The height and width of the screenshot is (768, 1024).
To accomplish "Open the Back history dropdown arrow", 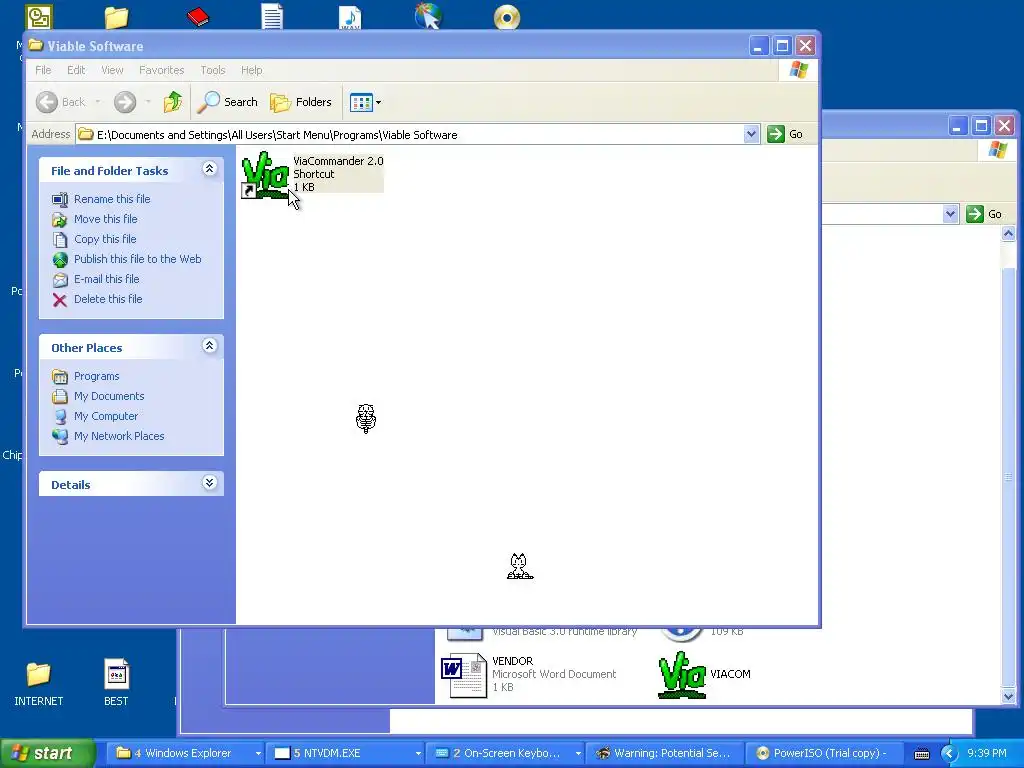I will (98, 102).
